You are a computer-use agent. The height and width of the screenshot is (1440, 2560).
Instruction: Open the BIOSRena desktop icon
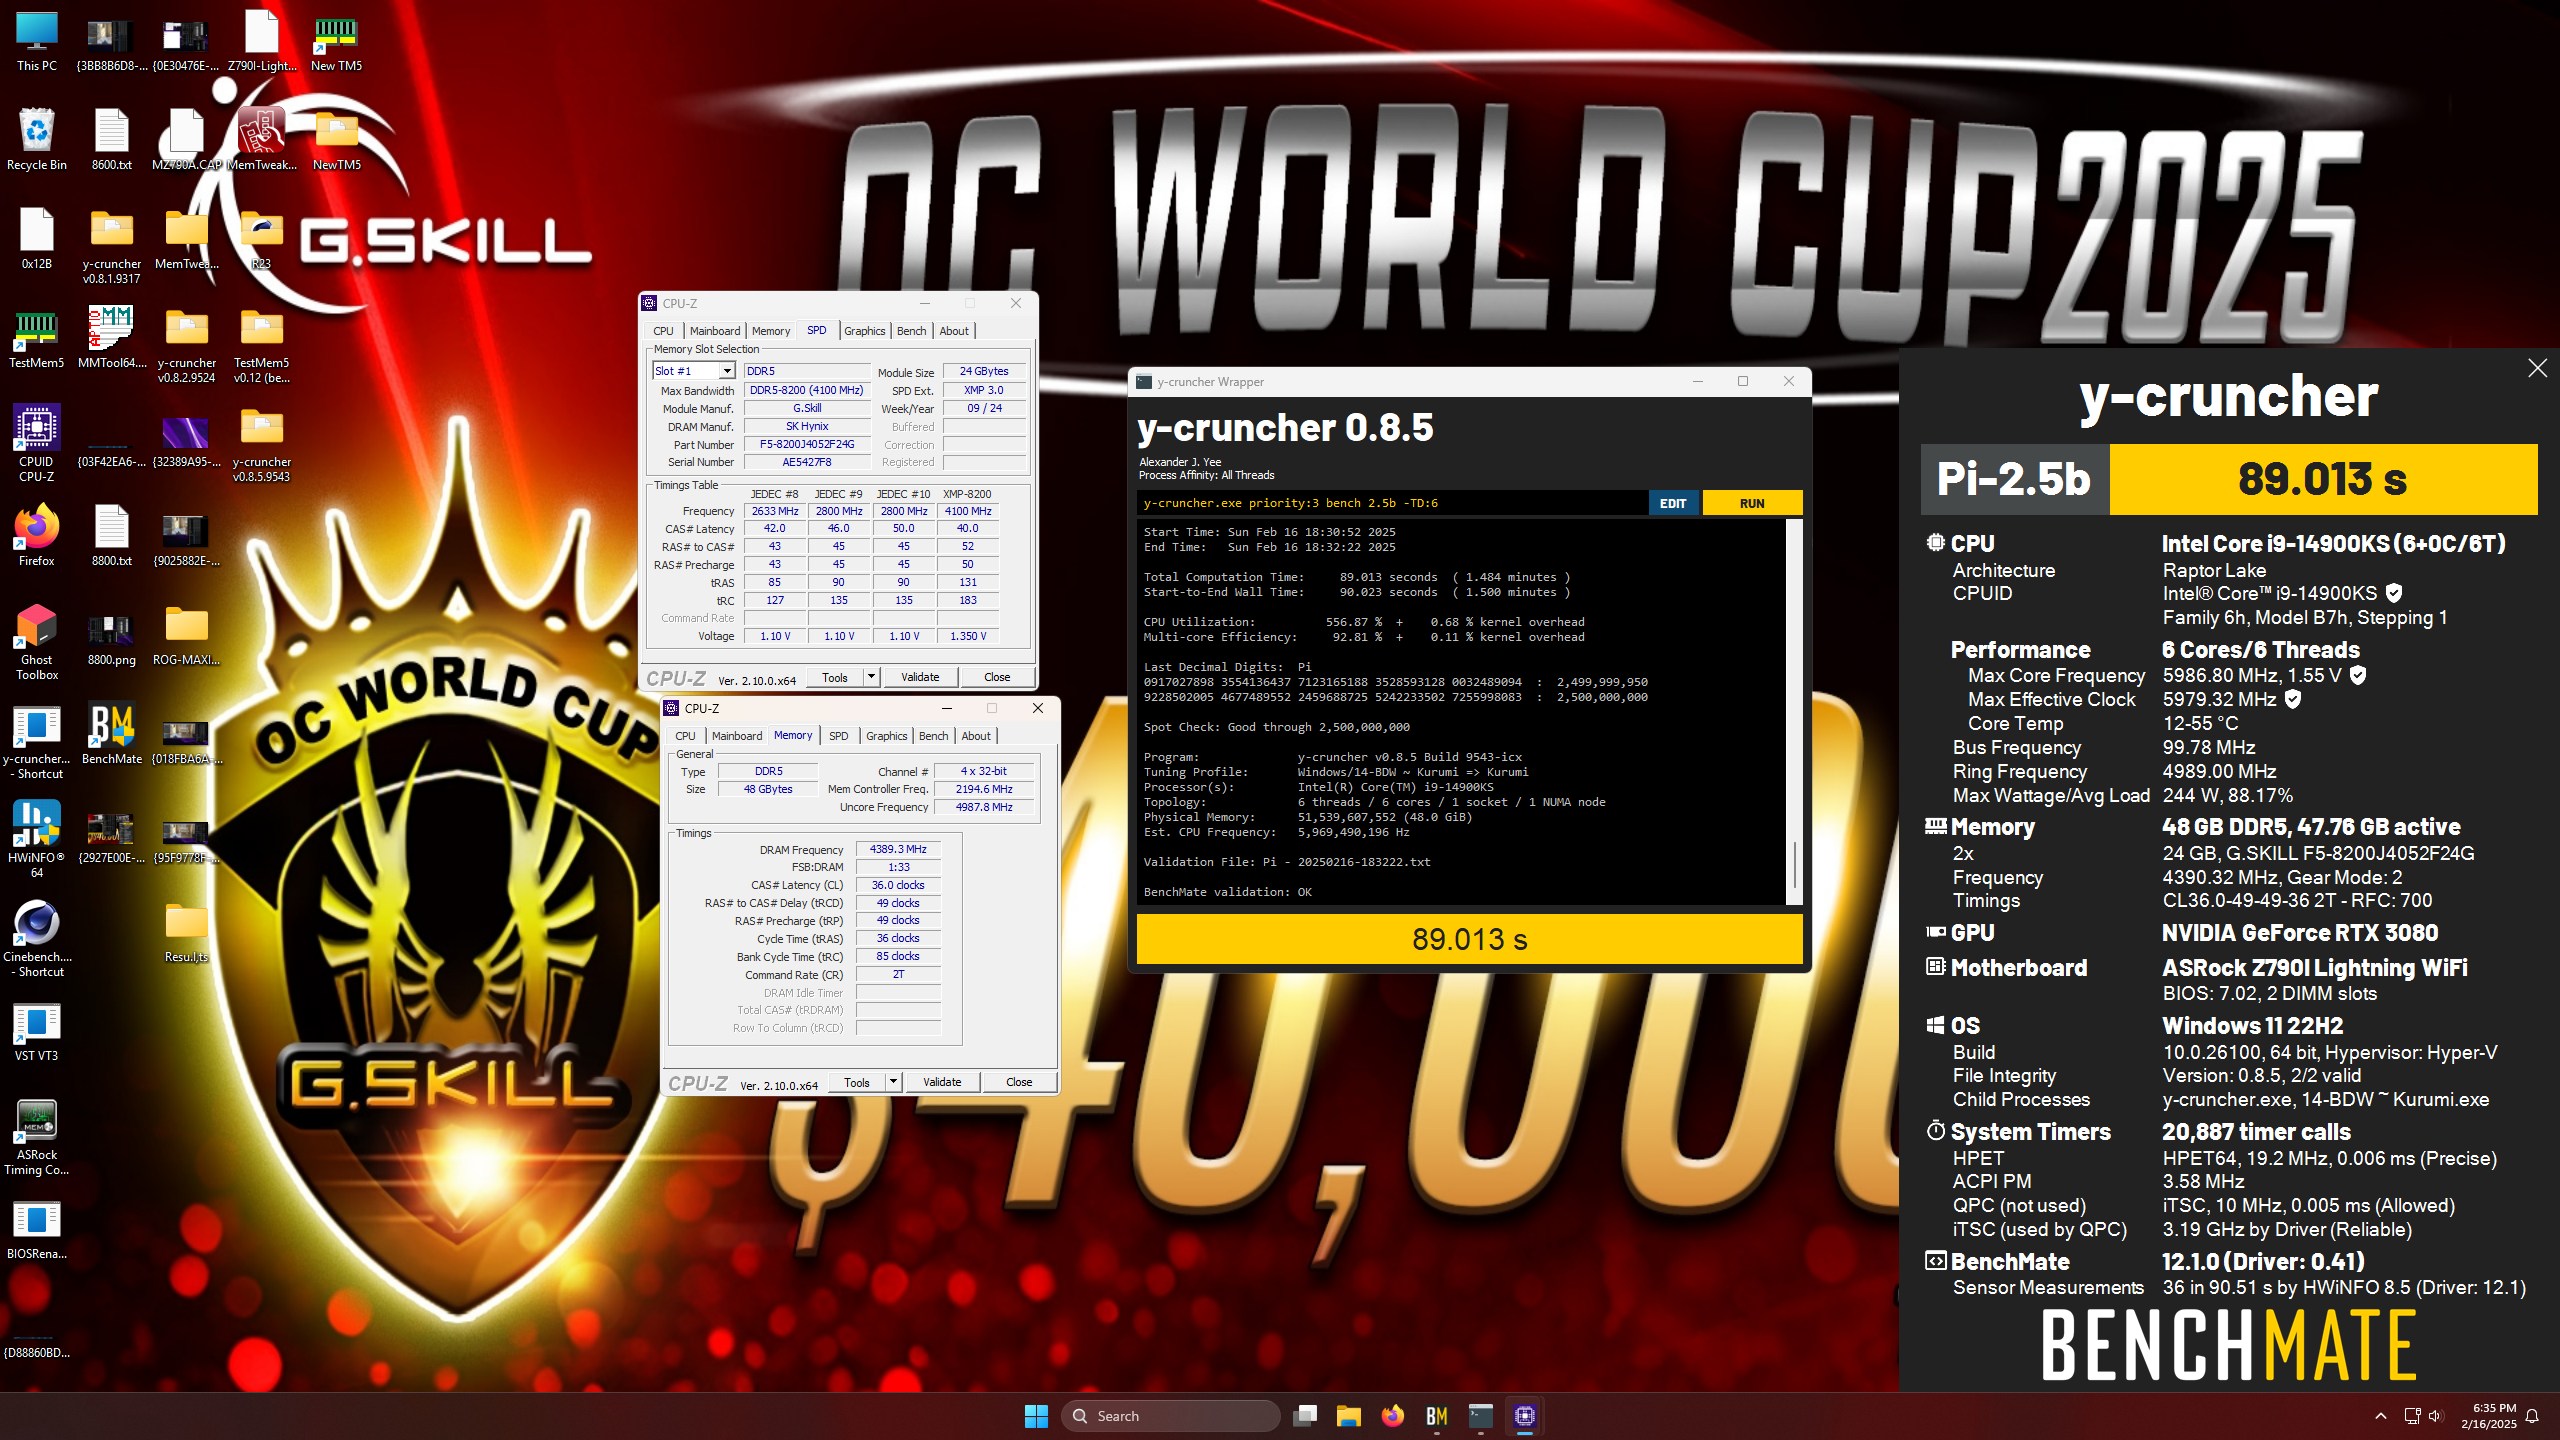point(37,1229)
